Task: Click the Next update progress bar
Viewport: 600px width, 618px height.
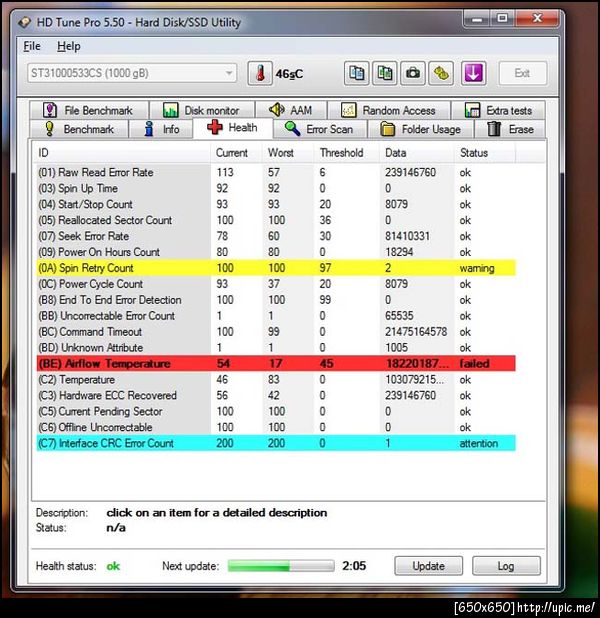Action: pos(281,566)
